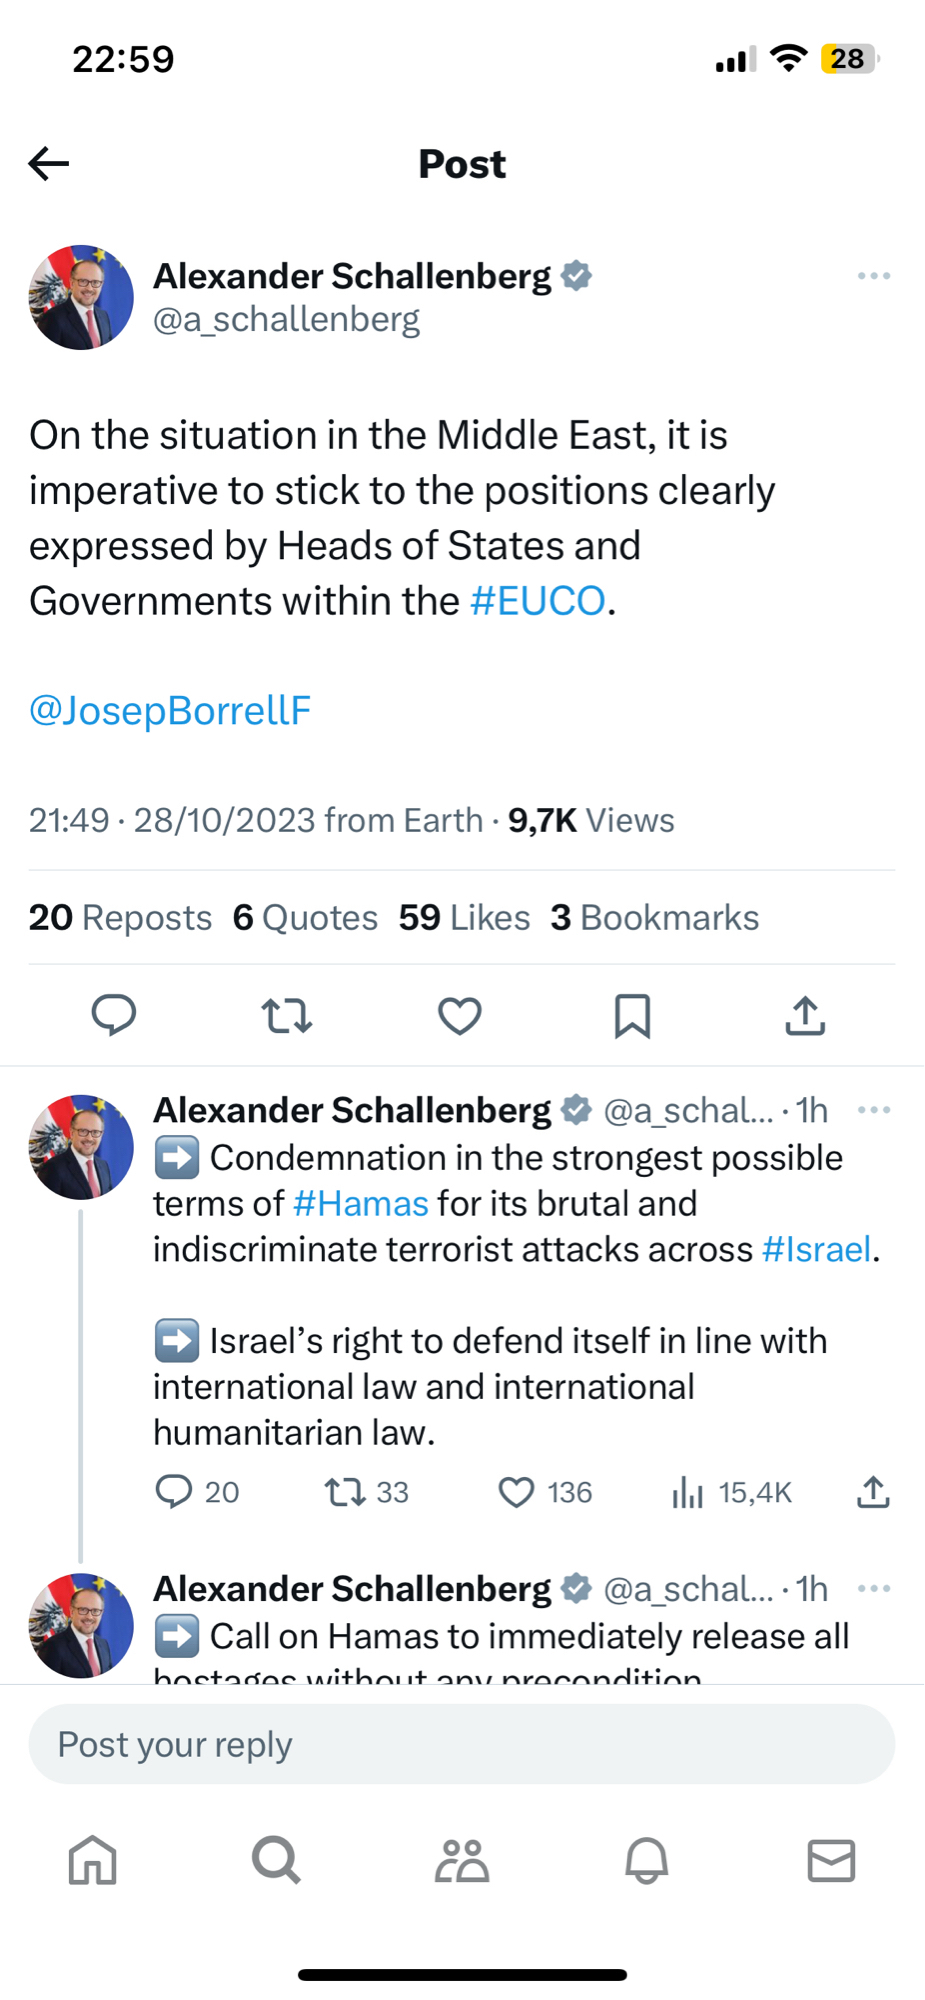Open more options on first thread reply
Image resolution: width=925 pixels, height=2000 pixels.
pos(873,1110)
